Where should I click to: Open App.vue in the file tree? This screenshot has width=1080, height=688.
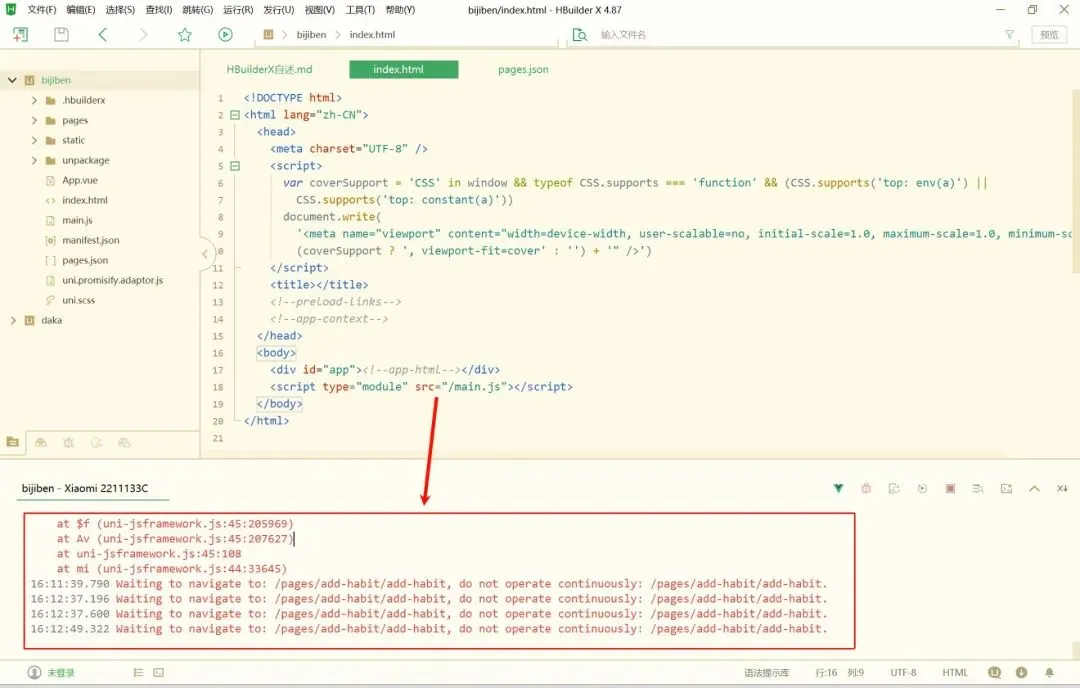point(80,180)
